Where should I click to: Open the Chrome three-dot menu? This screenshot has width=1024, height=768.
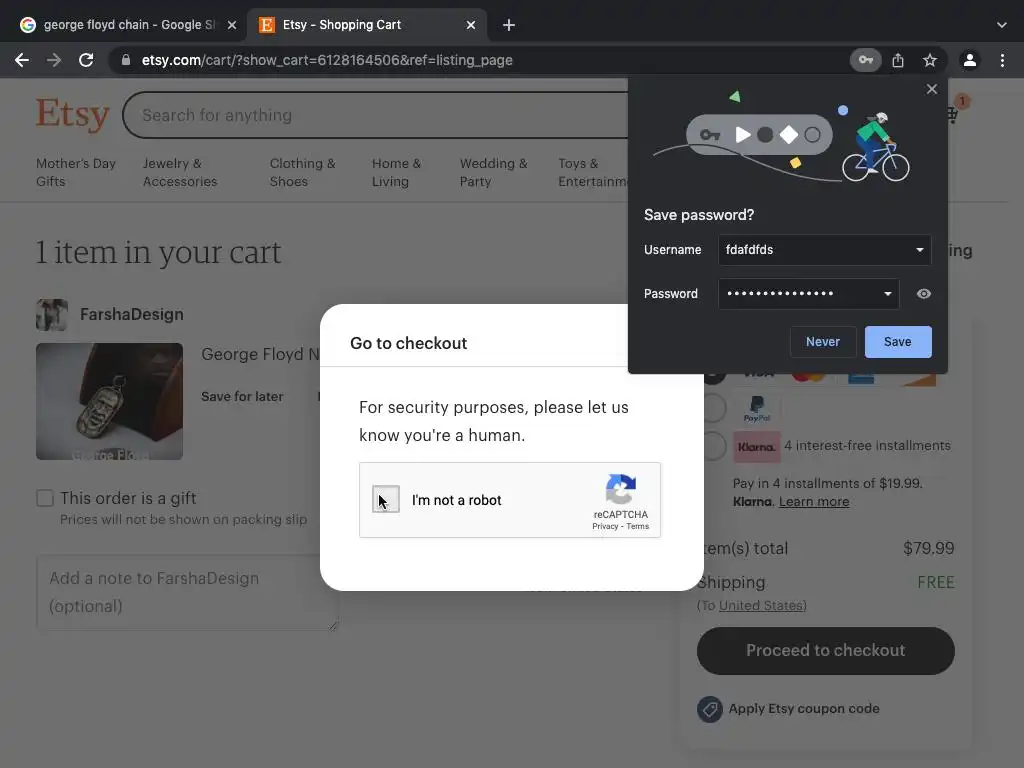tap(1002, 60)
